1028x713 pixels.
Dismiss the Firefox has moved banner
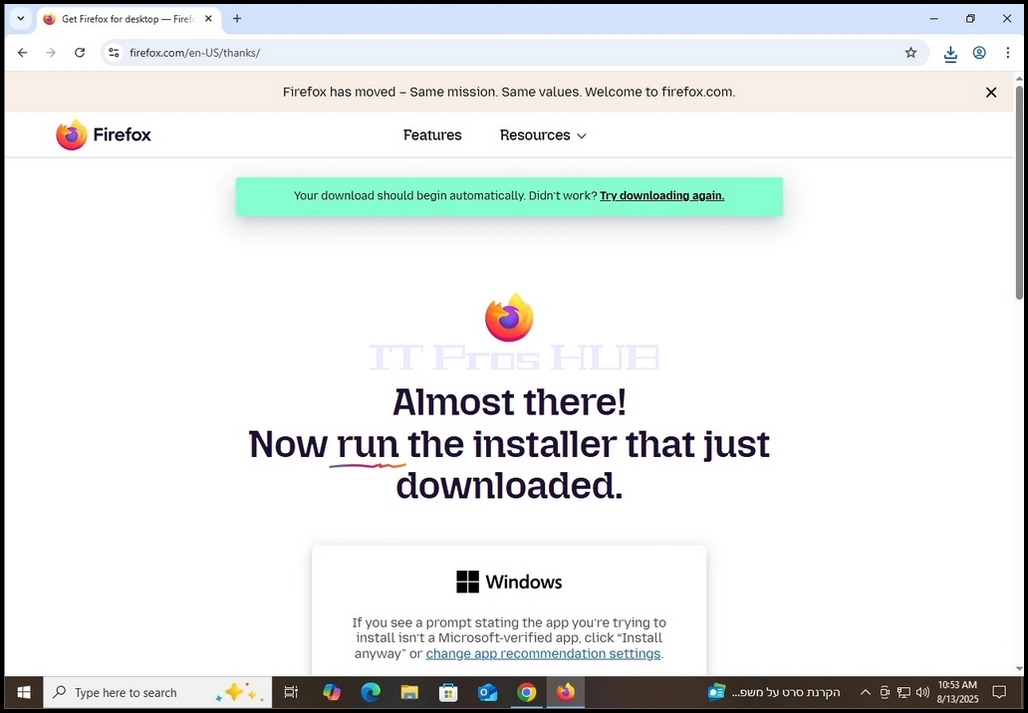[991, 92]
